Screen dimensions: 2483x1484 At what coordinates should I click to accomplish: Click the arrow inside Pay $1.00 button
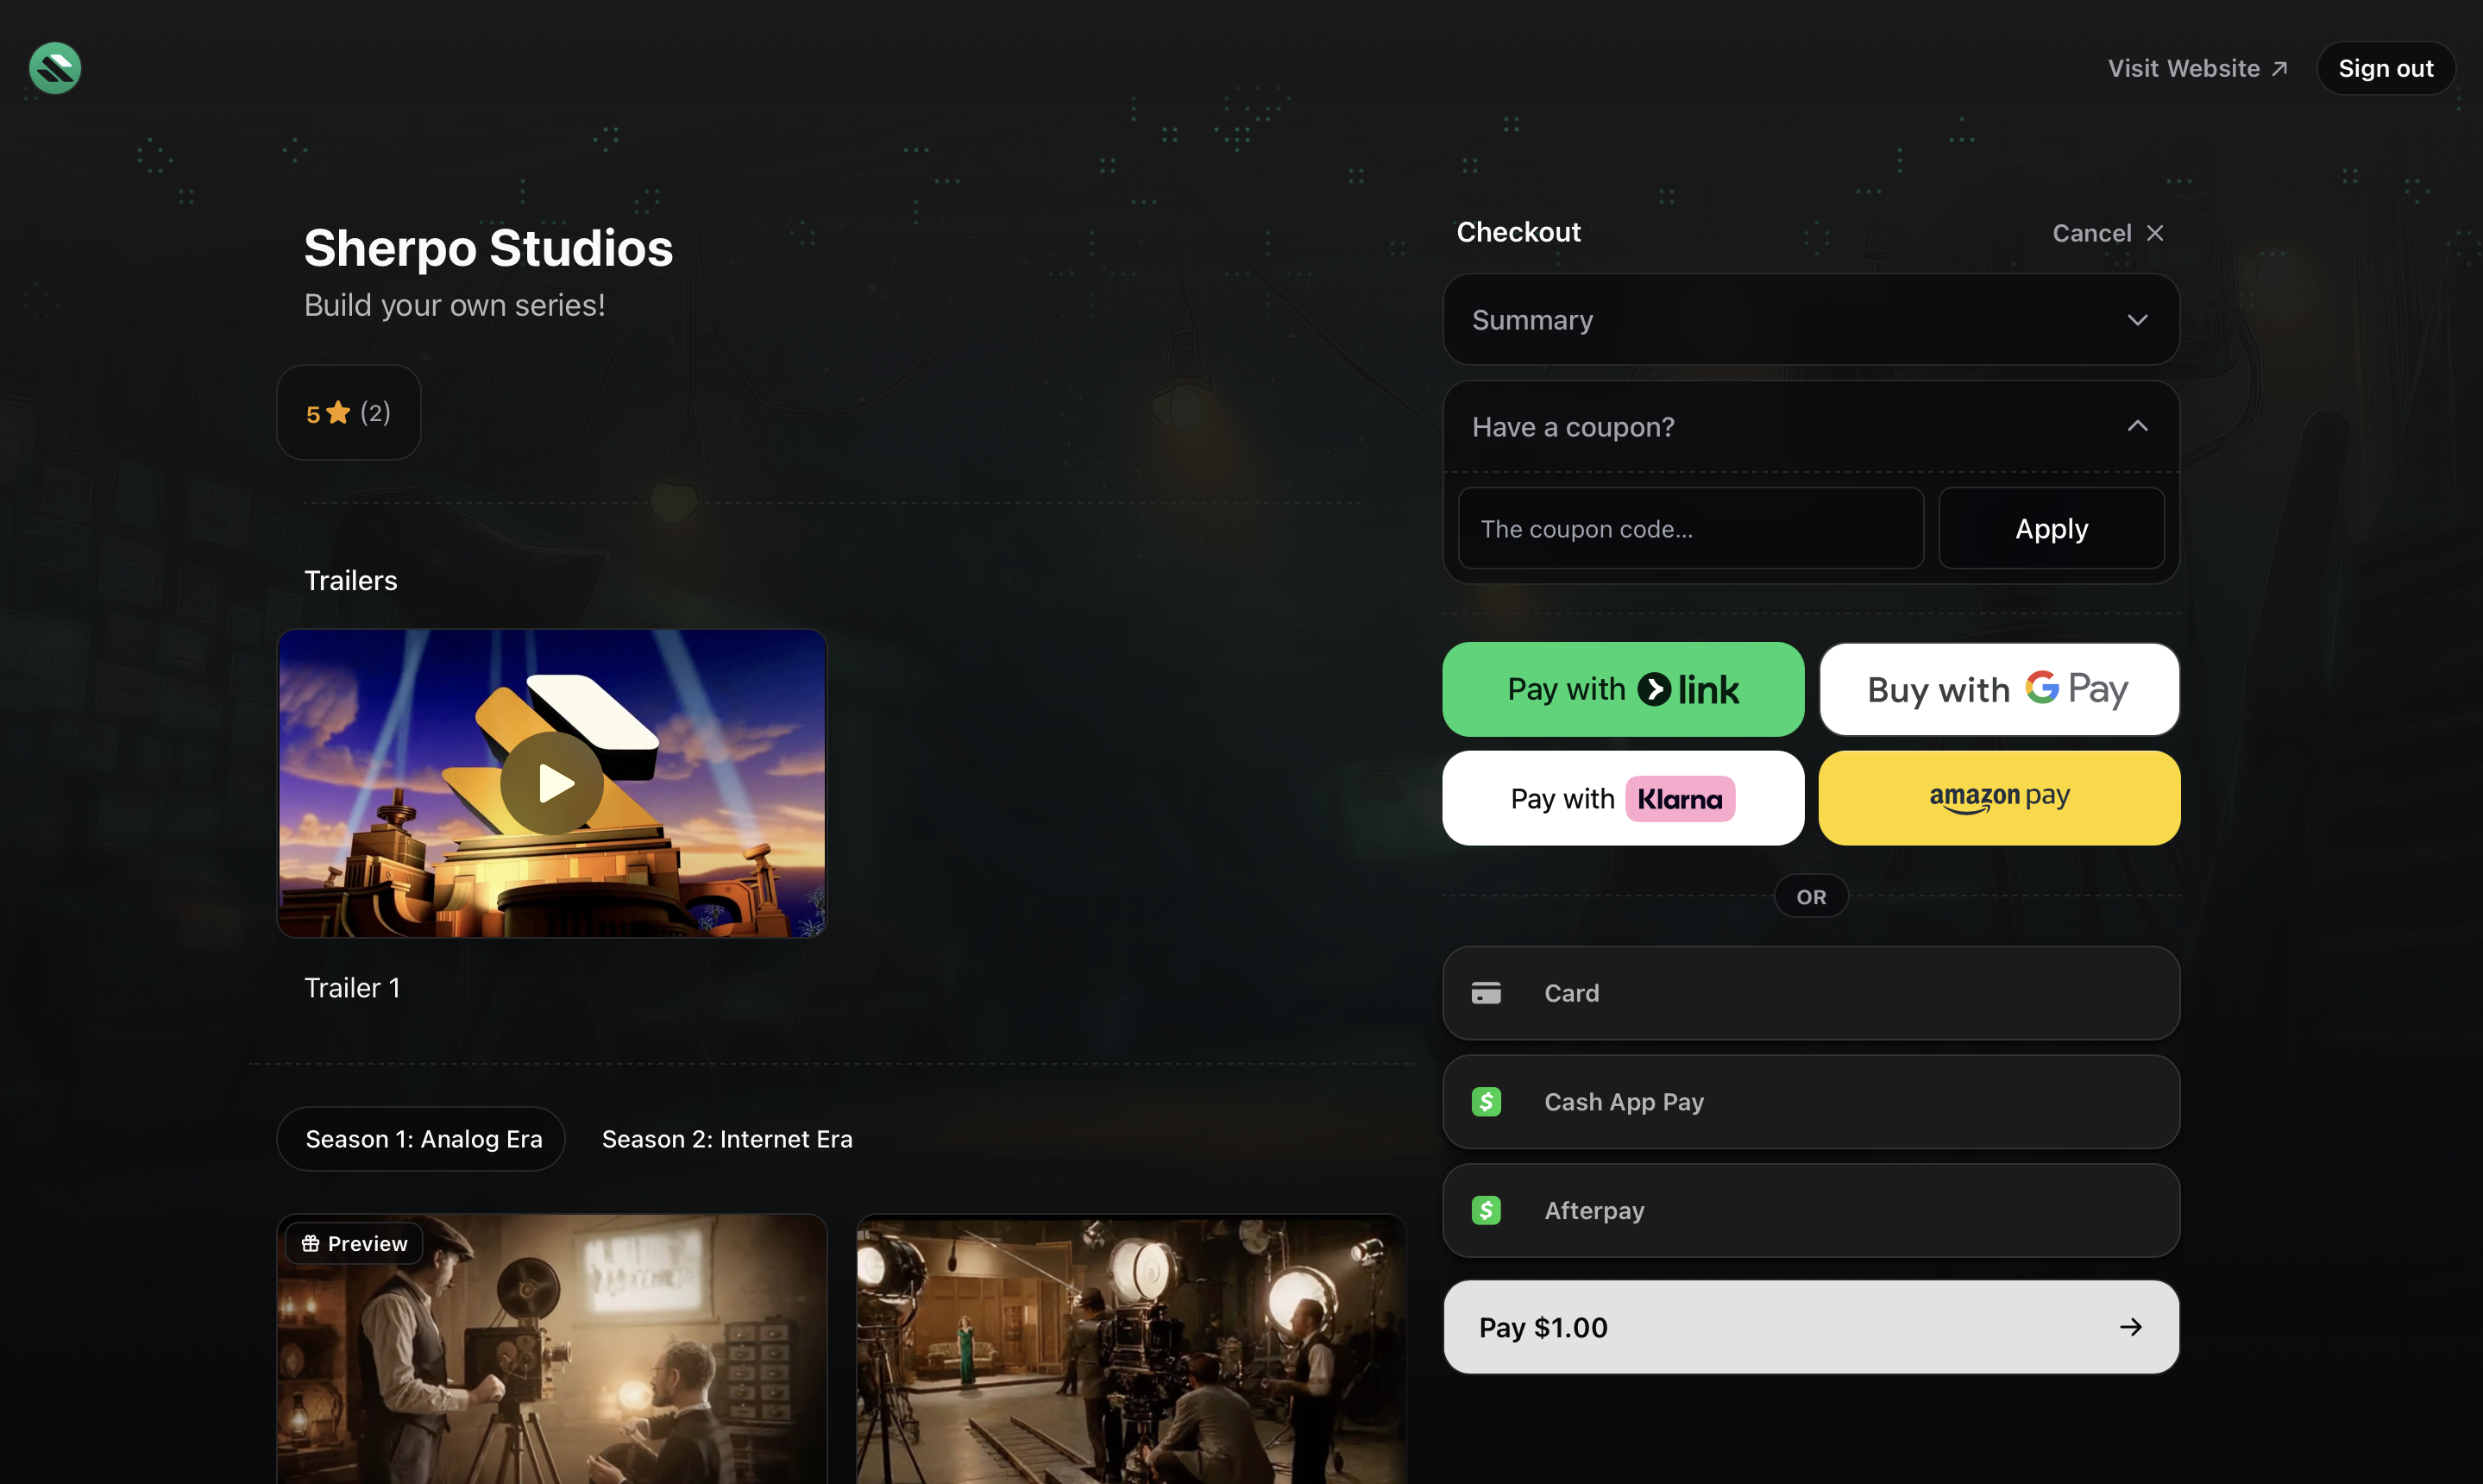coord(2130,1326)
